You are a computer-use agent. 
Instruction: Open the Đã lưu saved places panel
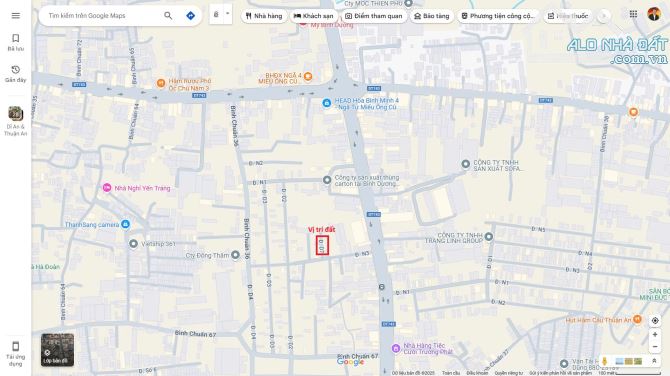pos(15,42)
